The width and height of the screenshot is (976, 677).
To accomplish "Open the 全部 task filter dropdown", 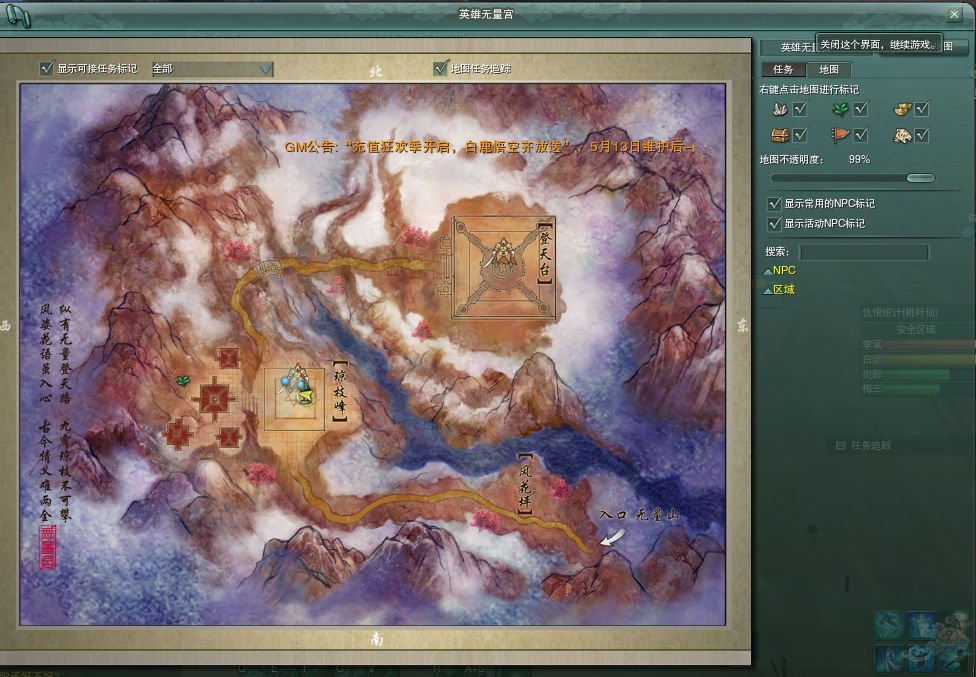I will tap(266, 69).
